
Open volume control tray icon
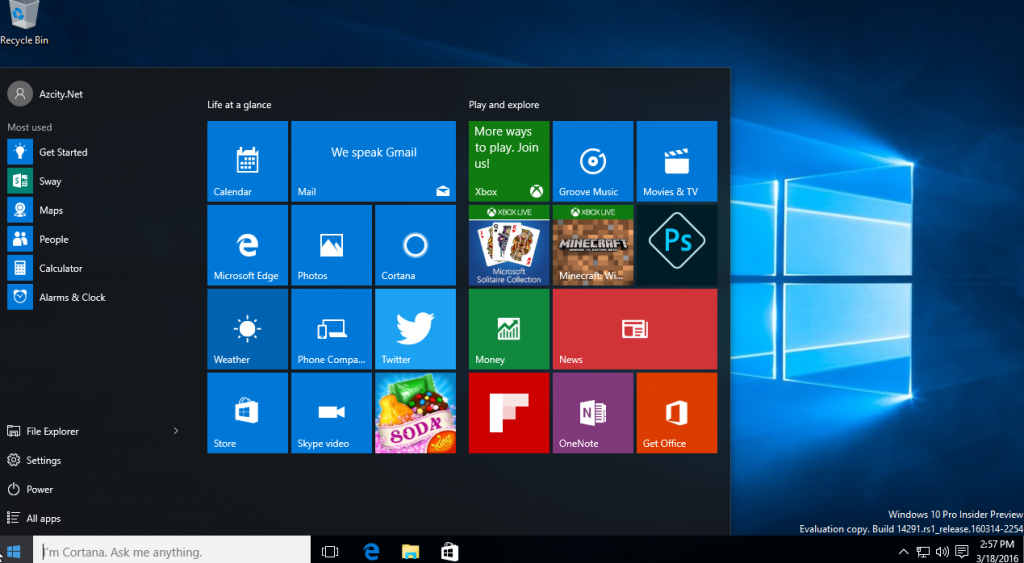pyautogui.click(x=942, y=552)
